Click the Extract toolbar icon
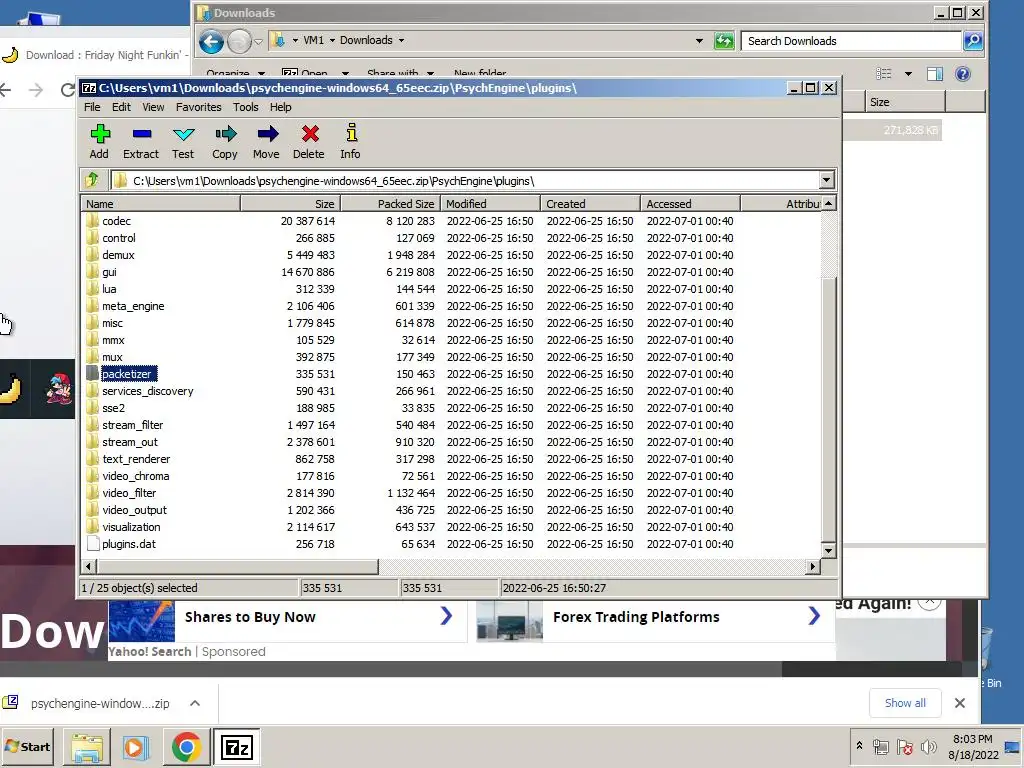 coord(141,135)
